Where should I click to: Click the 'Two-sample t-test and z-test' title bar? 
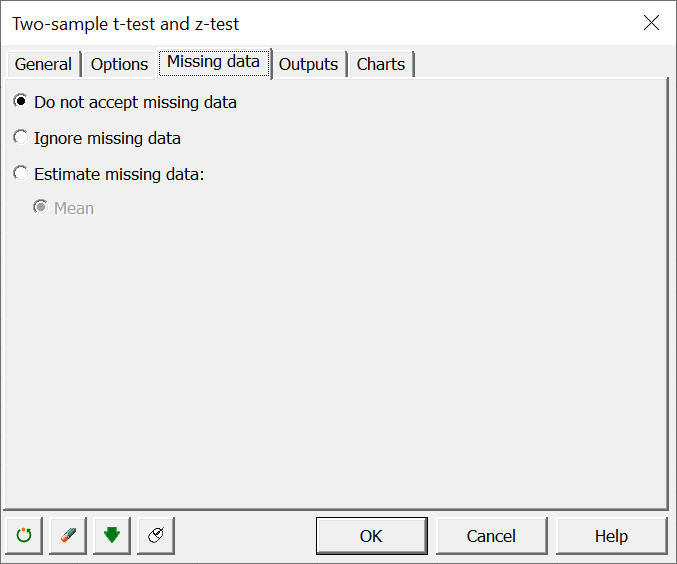[x=125, y=24]
